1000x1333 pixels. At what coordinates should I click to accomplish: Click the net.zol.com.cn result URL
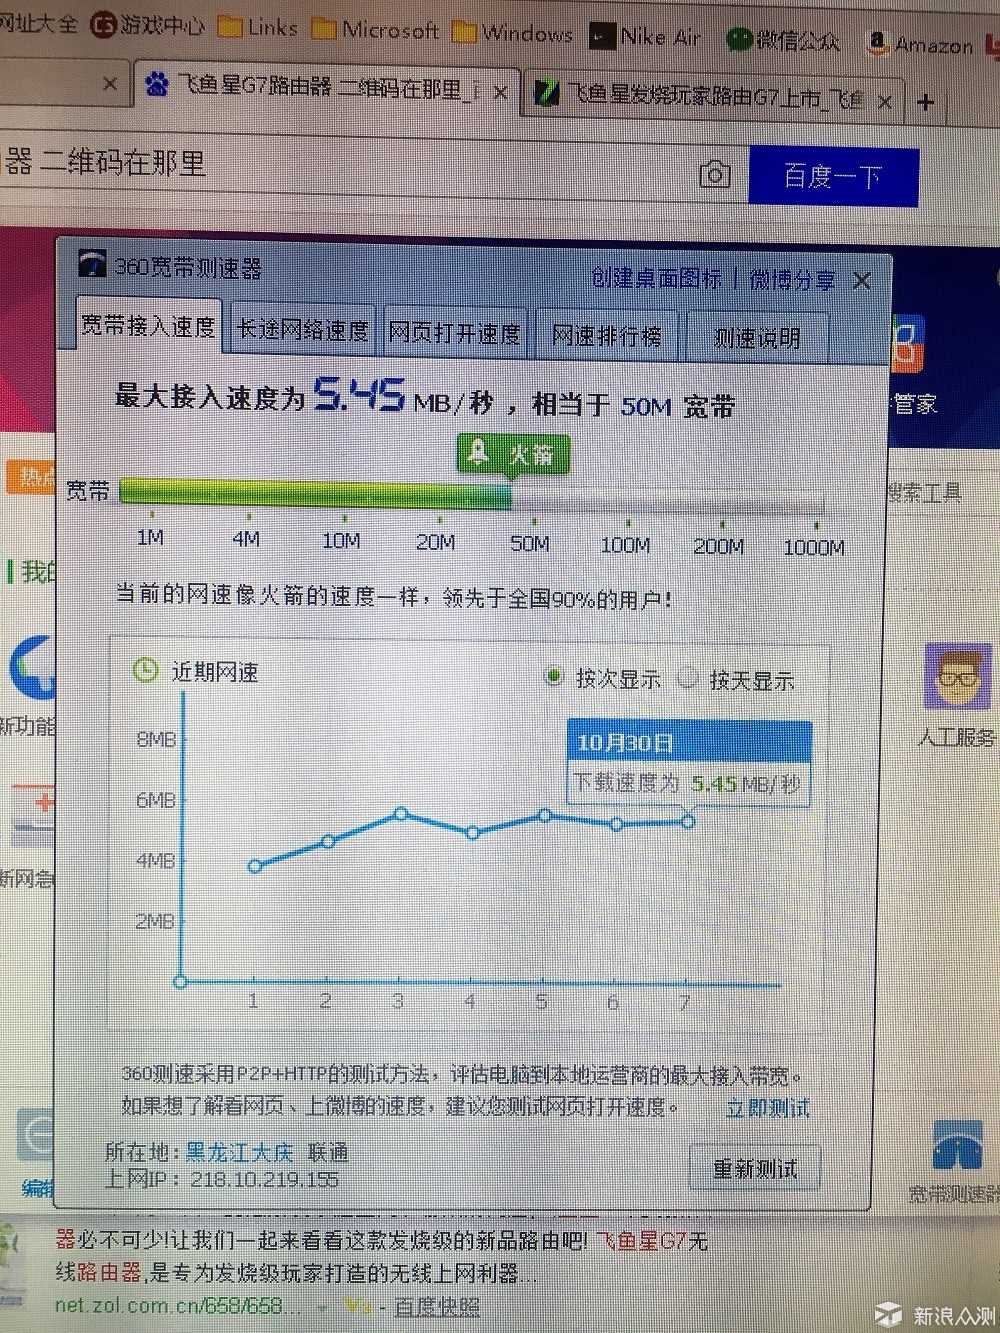(176, 1305)
